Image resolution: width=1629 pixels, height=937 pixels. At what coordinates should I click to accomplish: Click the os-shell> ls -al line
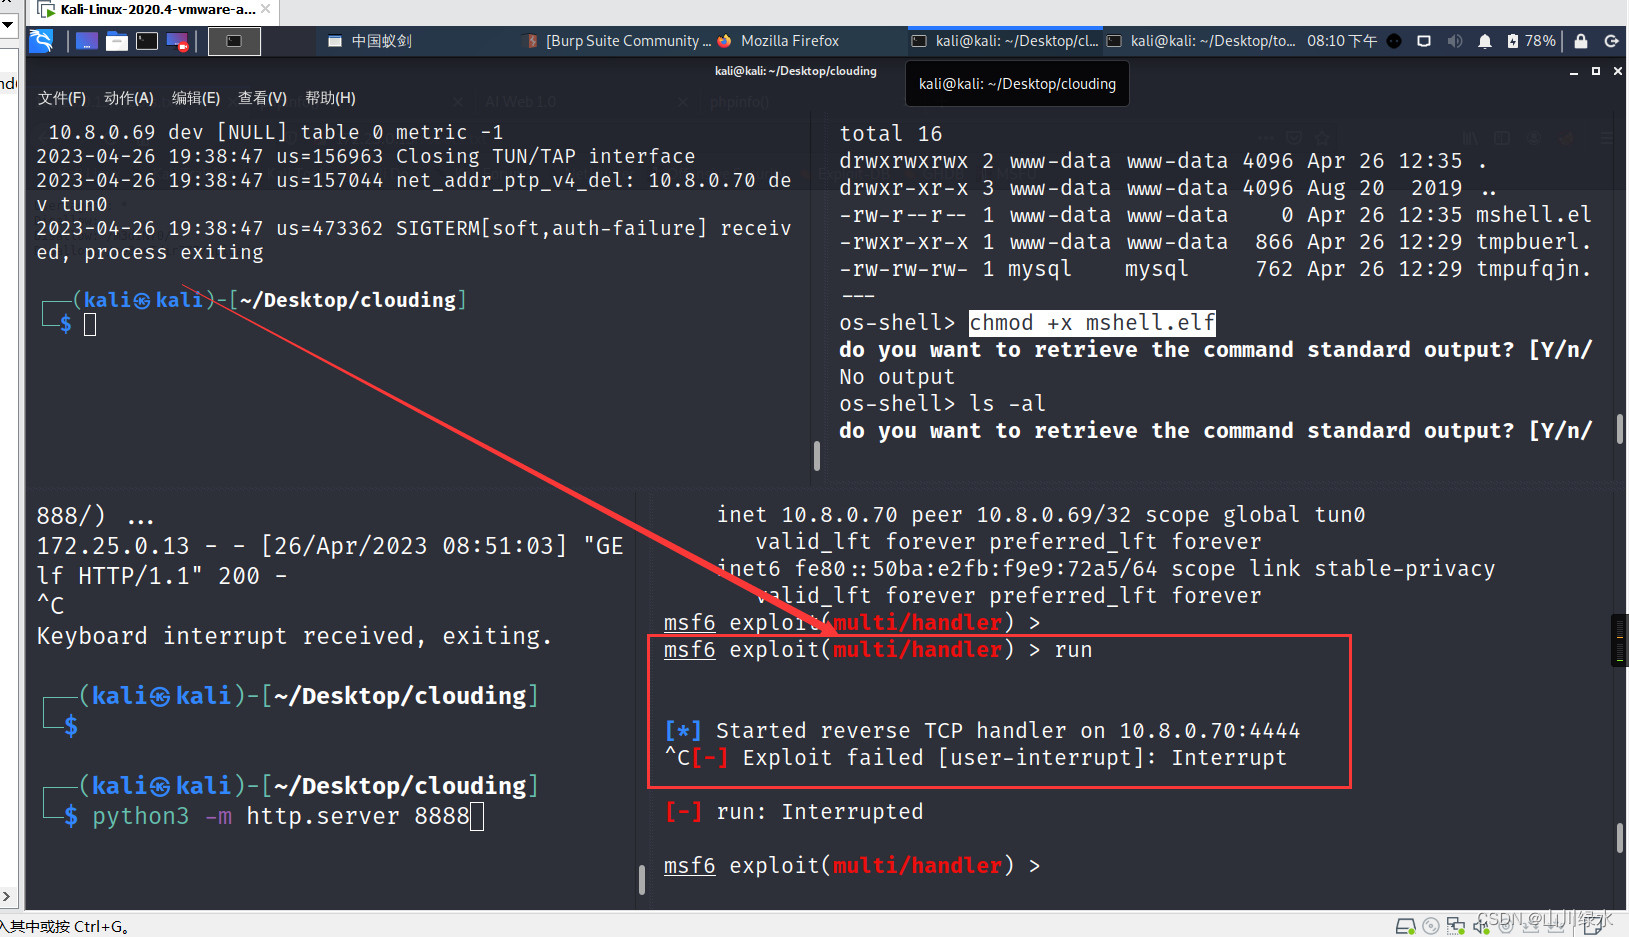pyautogui.click(x=942, y=404)
